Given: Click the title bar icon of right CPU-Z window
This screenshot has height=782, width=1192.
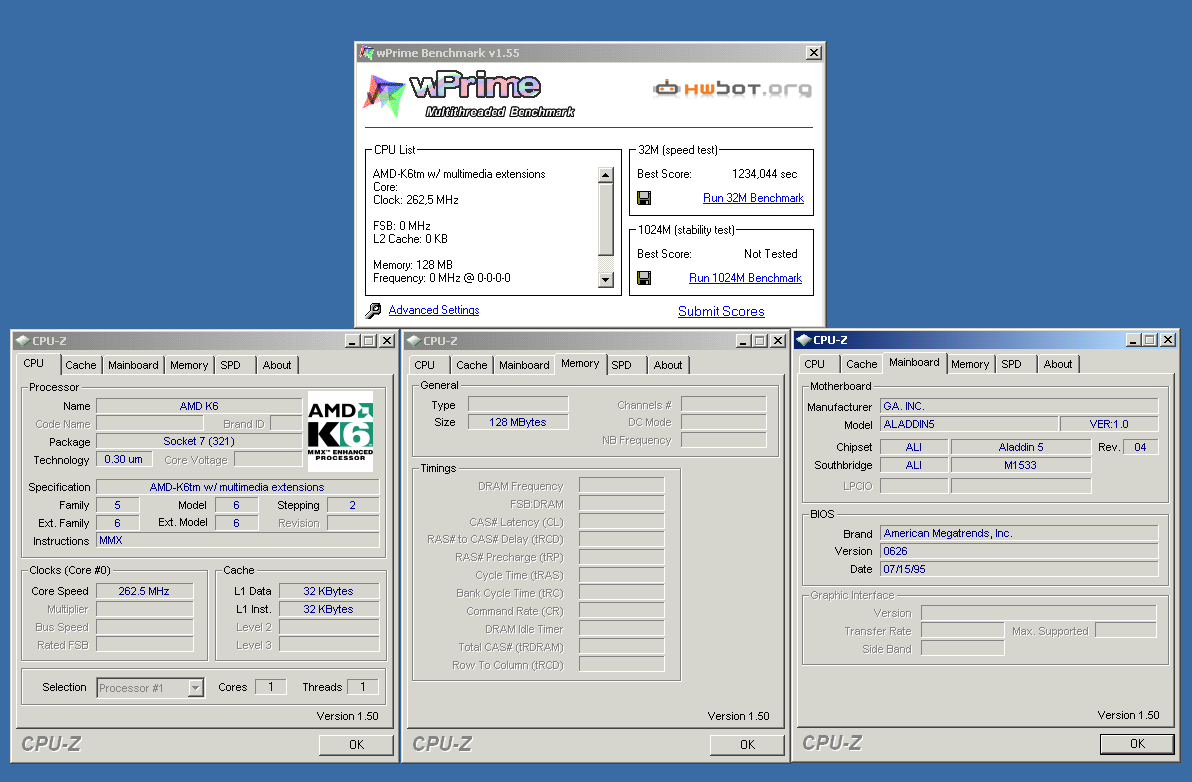Looking at the screenshot, I should (804, 340).
